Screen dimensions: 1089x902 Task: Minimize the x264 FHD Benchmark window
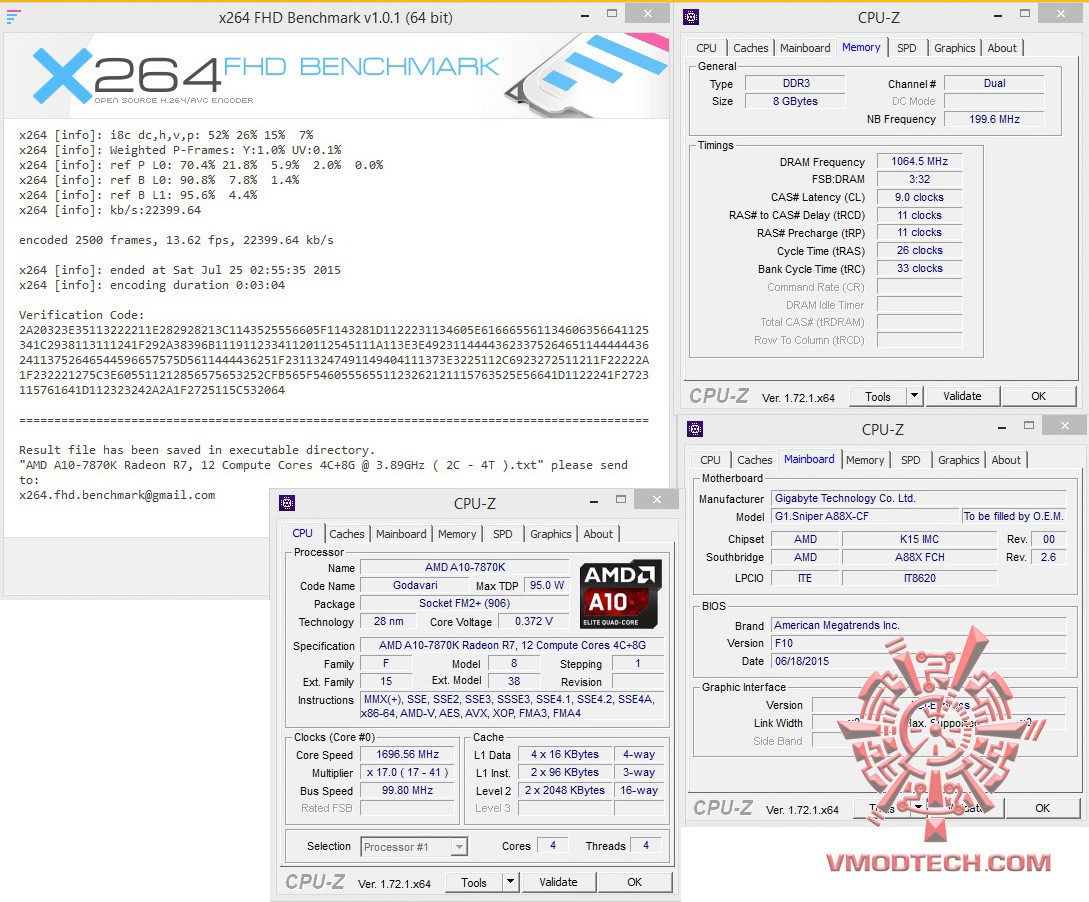pyautogui.click(x=585, y=15)
